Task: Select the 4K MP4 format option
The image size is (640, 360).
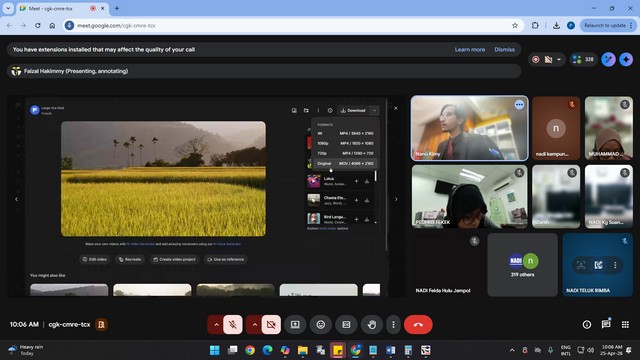Action: tap(345, 133)
